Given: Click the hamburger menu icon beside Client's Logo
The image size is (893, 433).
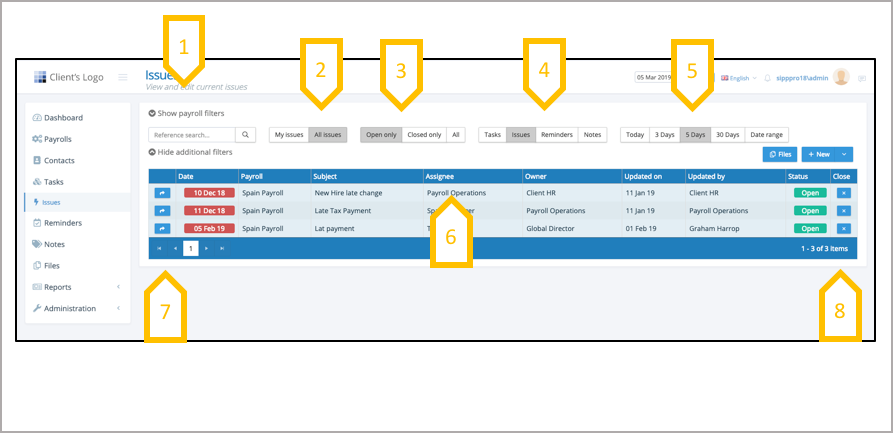Looking at the screenshot, I should [123, 77].
